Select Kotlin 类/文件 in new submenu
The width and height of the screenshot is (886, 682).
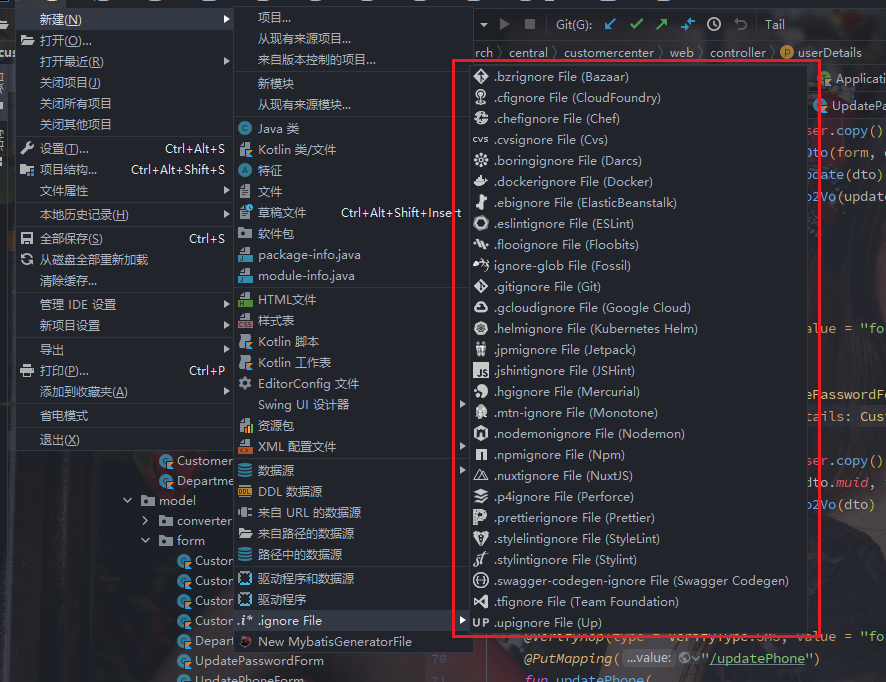click(x=353, y=149)
